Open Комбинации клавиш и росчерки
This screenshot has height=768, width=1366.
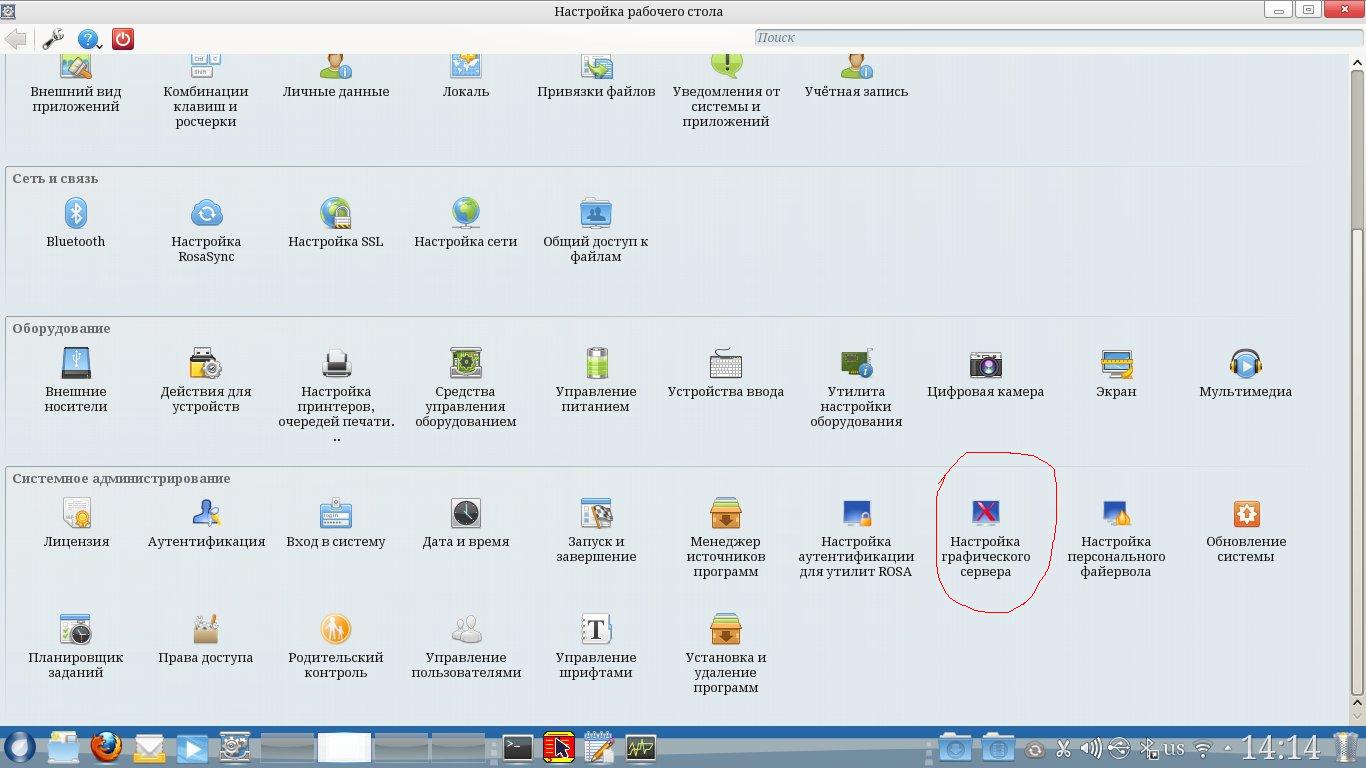click(x=206, y=92)
